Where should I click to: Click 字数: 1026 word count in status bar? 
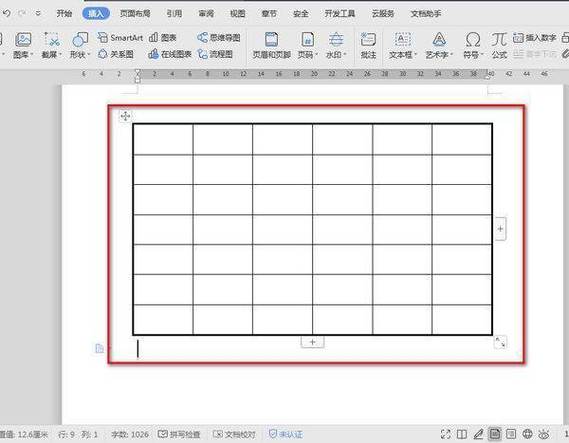tap(130, 434)
